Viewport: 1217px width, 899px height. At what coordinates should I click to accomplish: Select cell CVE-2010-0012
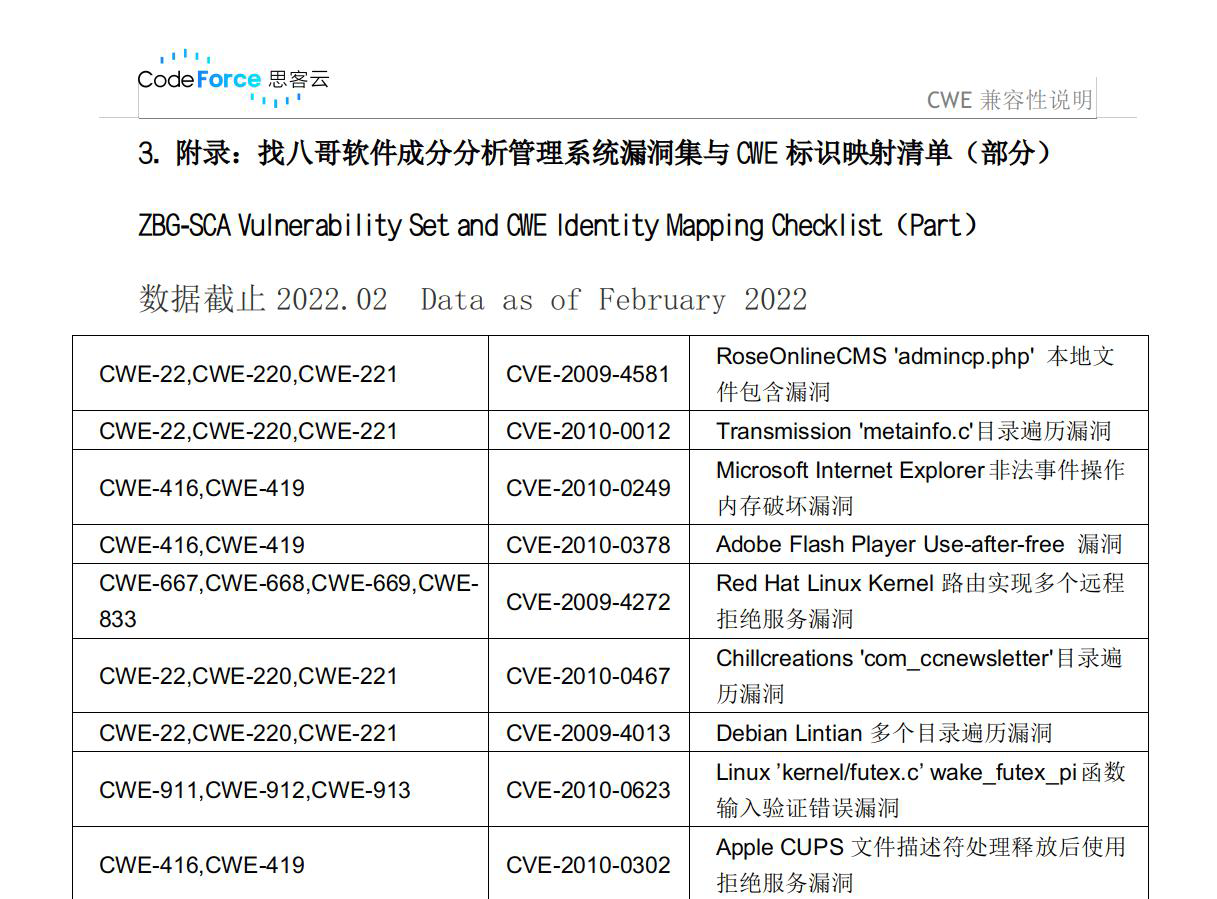[x=589, y=431]
